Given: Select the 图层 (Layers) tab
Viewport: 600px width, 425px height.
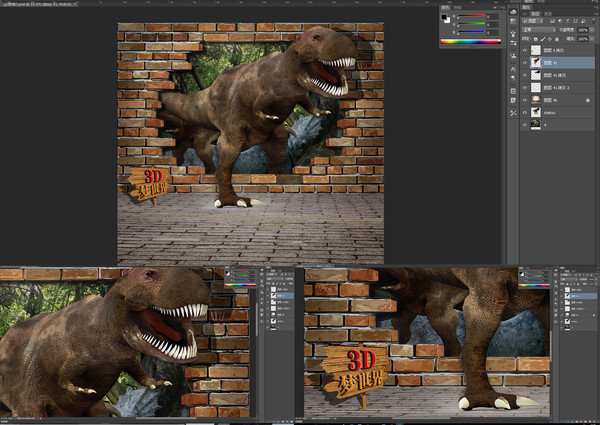Looking at the screenshot, I should 535,14.
